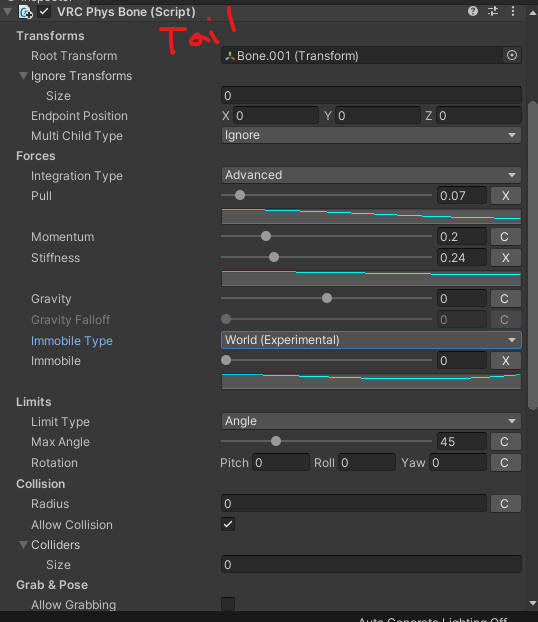Click the Momentum value field 0.2
Image resolution: width=538 pixels, height=622 pixels.
pos(462,237)
